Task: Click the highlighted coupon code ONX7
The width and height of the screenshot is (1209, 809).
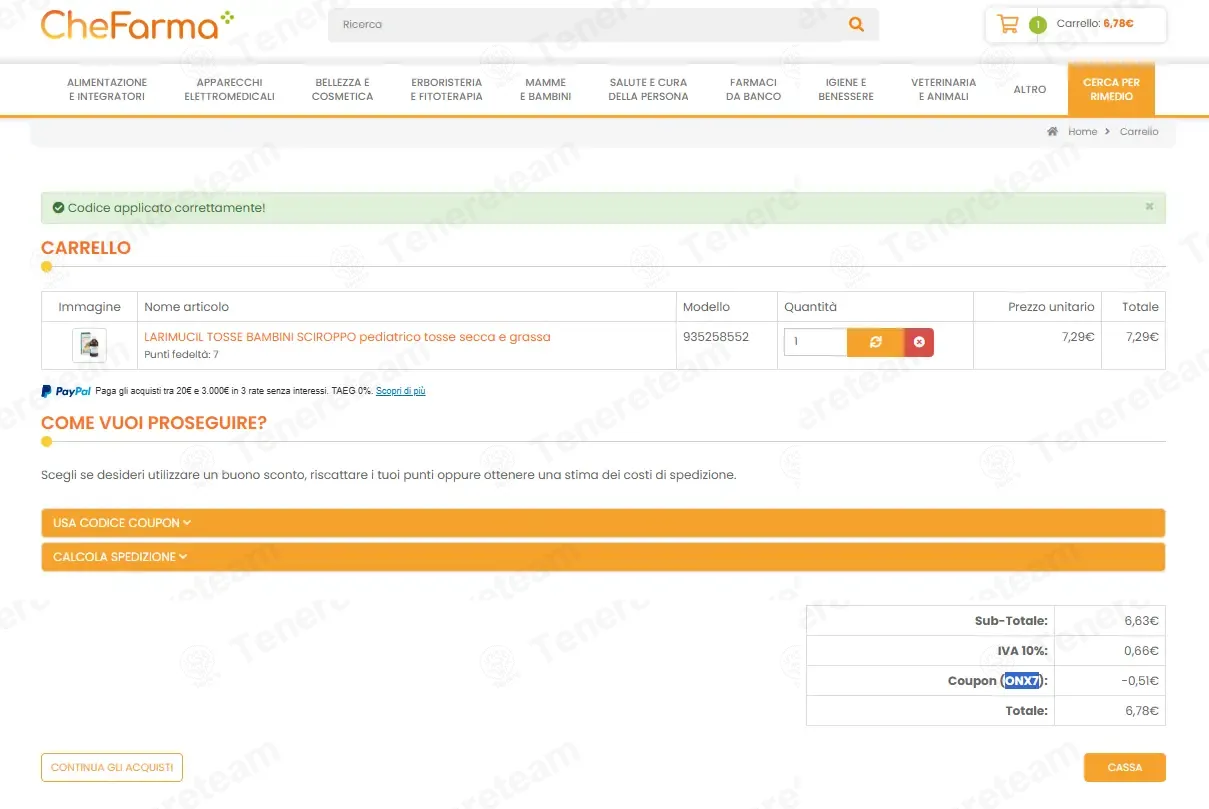Action: pyautogui.click(x=1022, y=681)
